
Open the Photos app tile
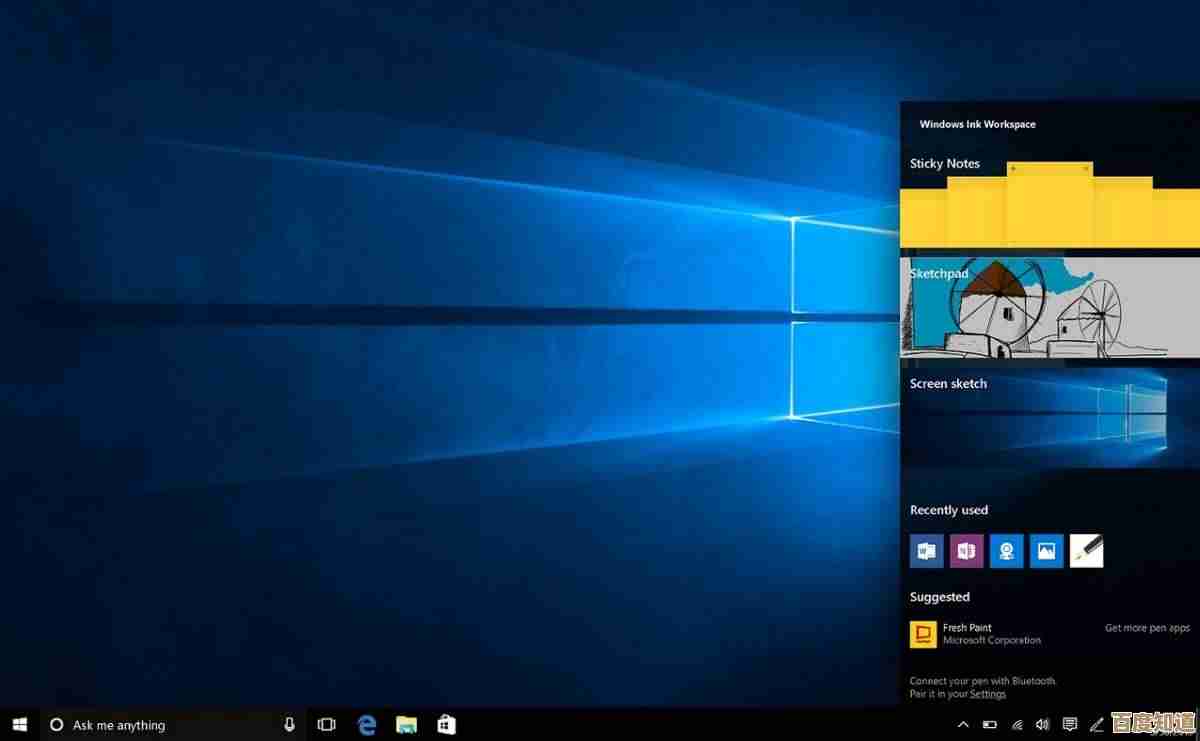tap(1046, 551)
